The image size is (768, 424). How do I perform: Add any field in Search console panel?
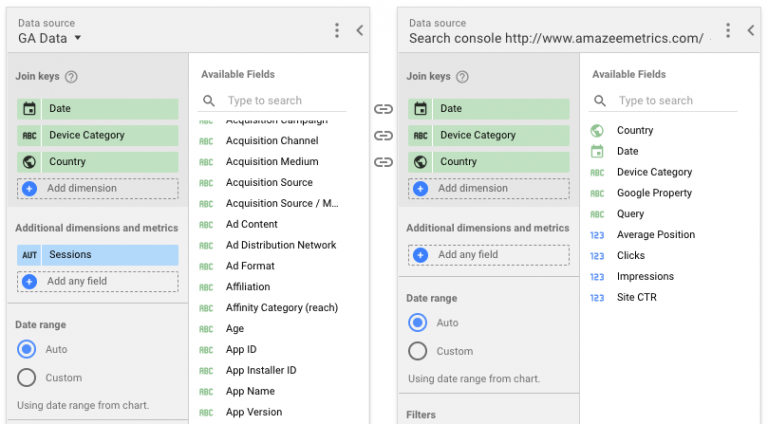point(489,255)
